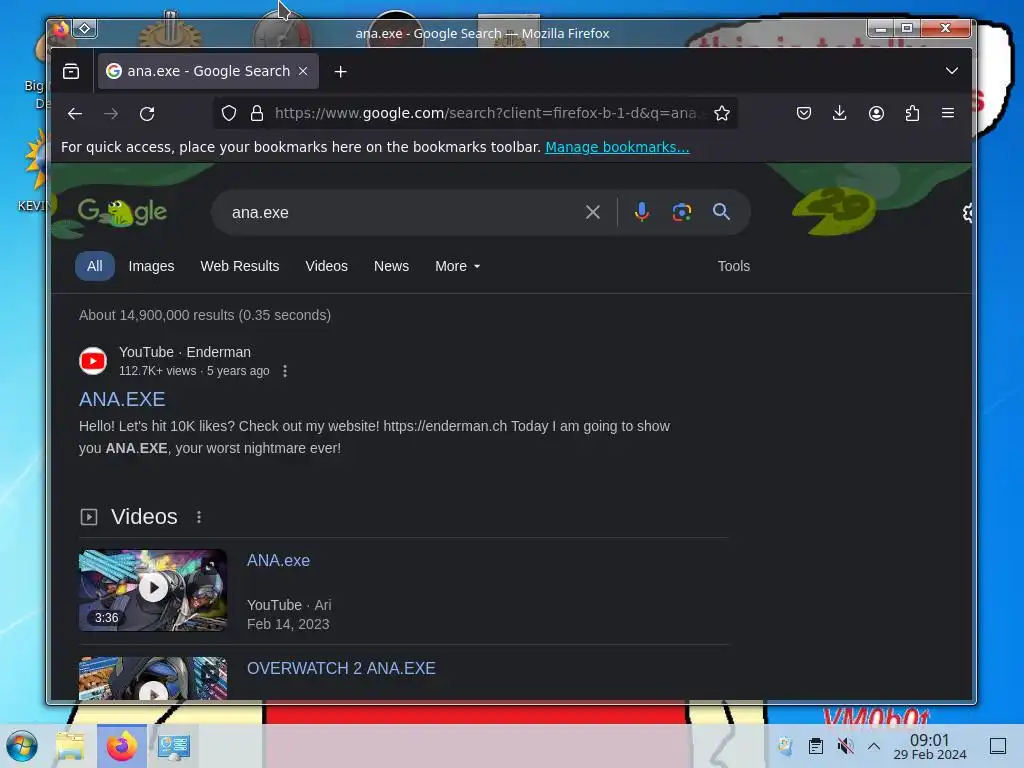Image resolution: width=1024 pixels, height=768 pixels.
Task: Open clock showing 09:01
Action: (929, 746)
